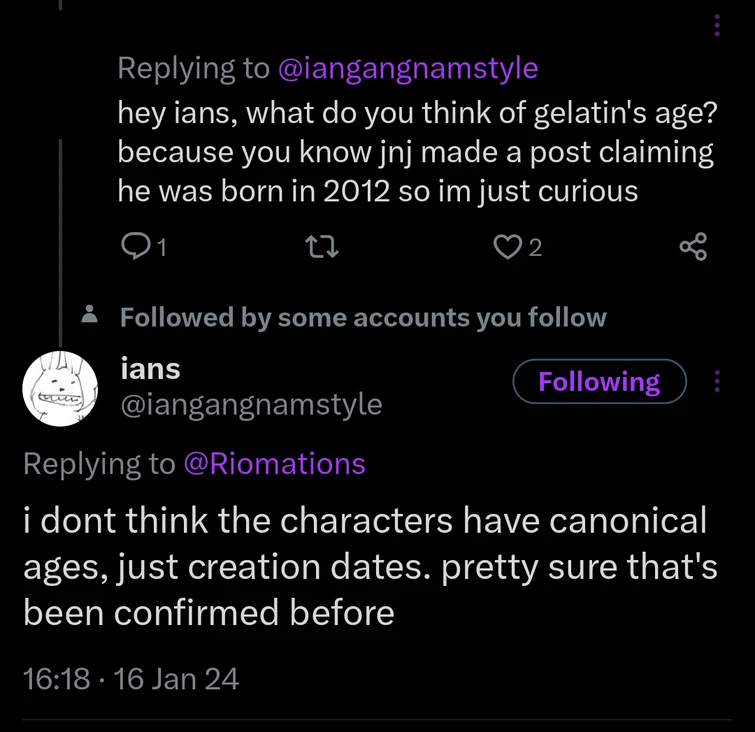Click the display name 'ians'

pyautogui.click(x=150, y=368)
